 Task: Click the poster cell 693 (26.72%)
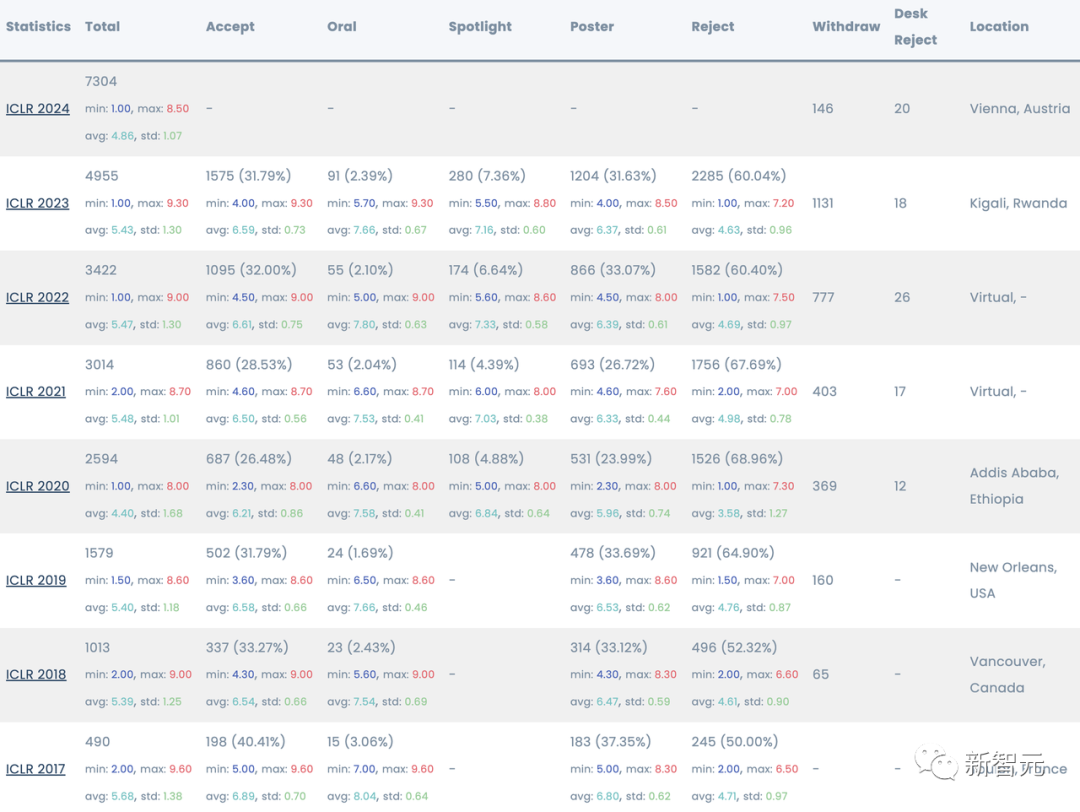(x=612, y=364)
